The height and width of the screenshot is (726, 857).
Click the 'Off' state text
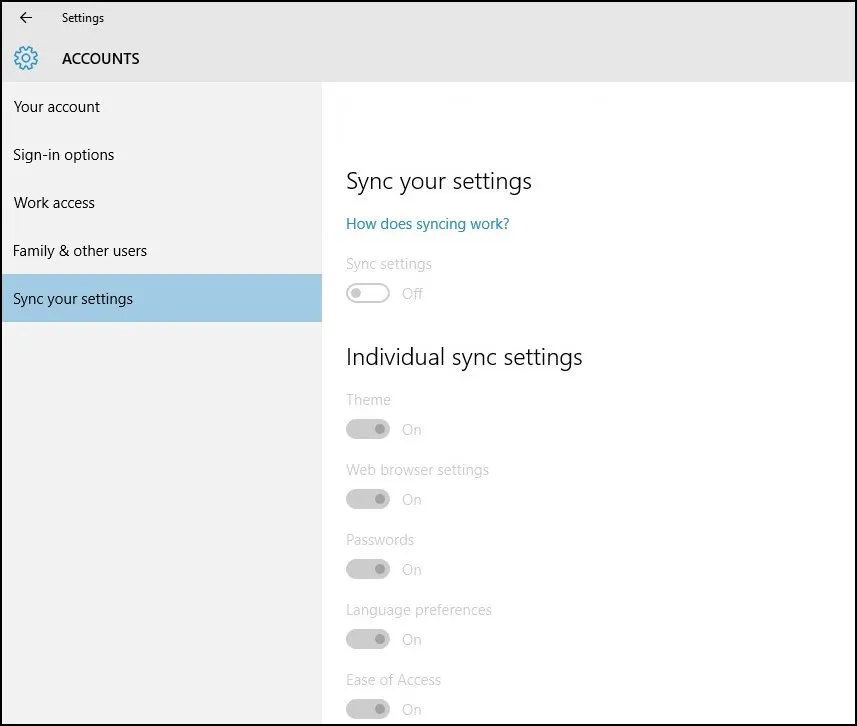412,294
